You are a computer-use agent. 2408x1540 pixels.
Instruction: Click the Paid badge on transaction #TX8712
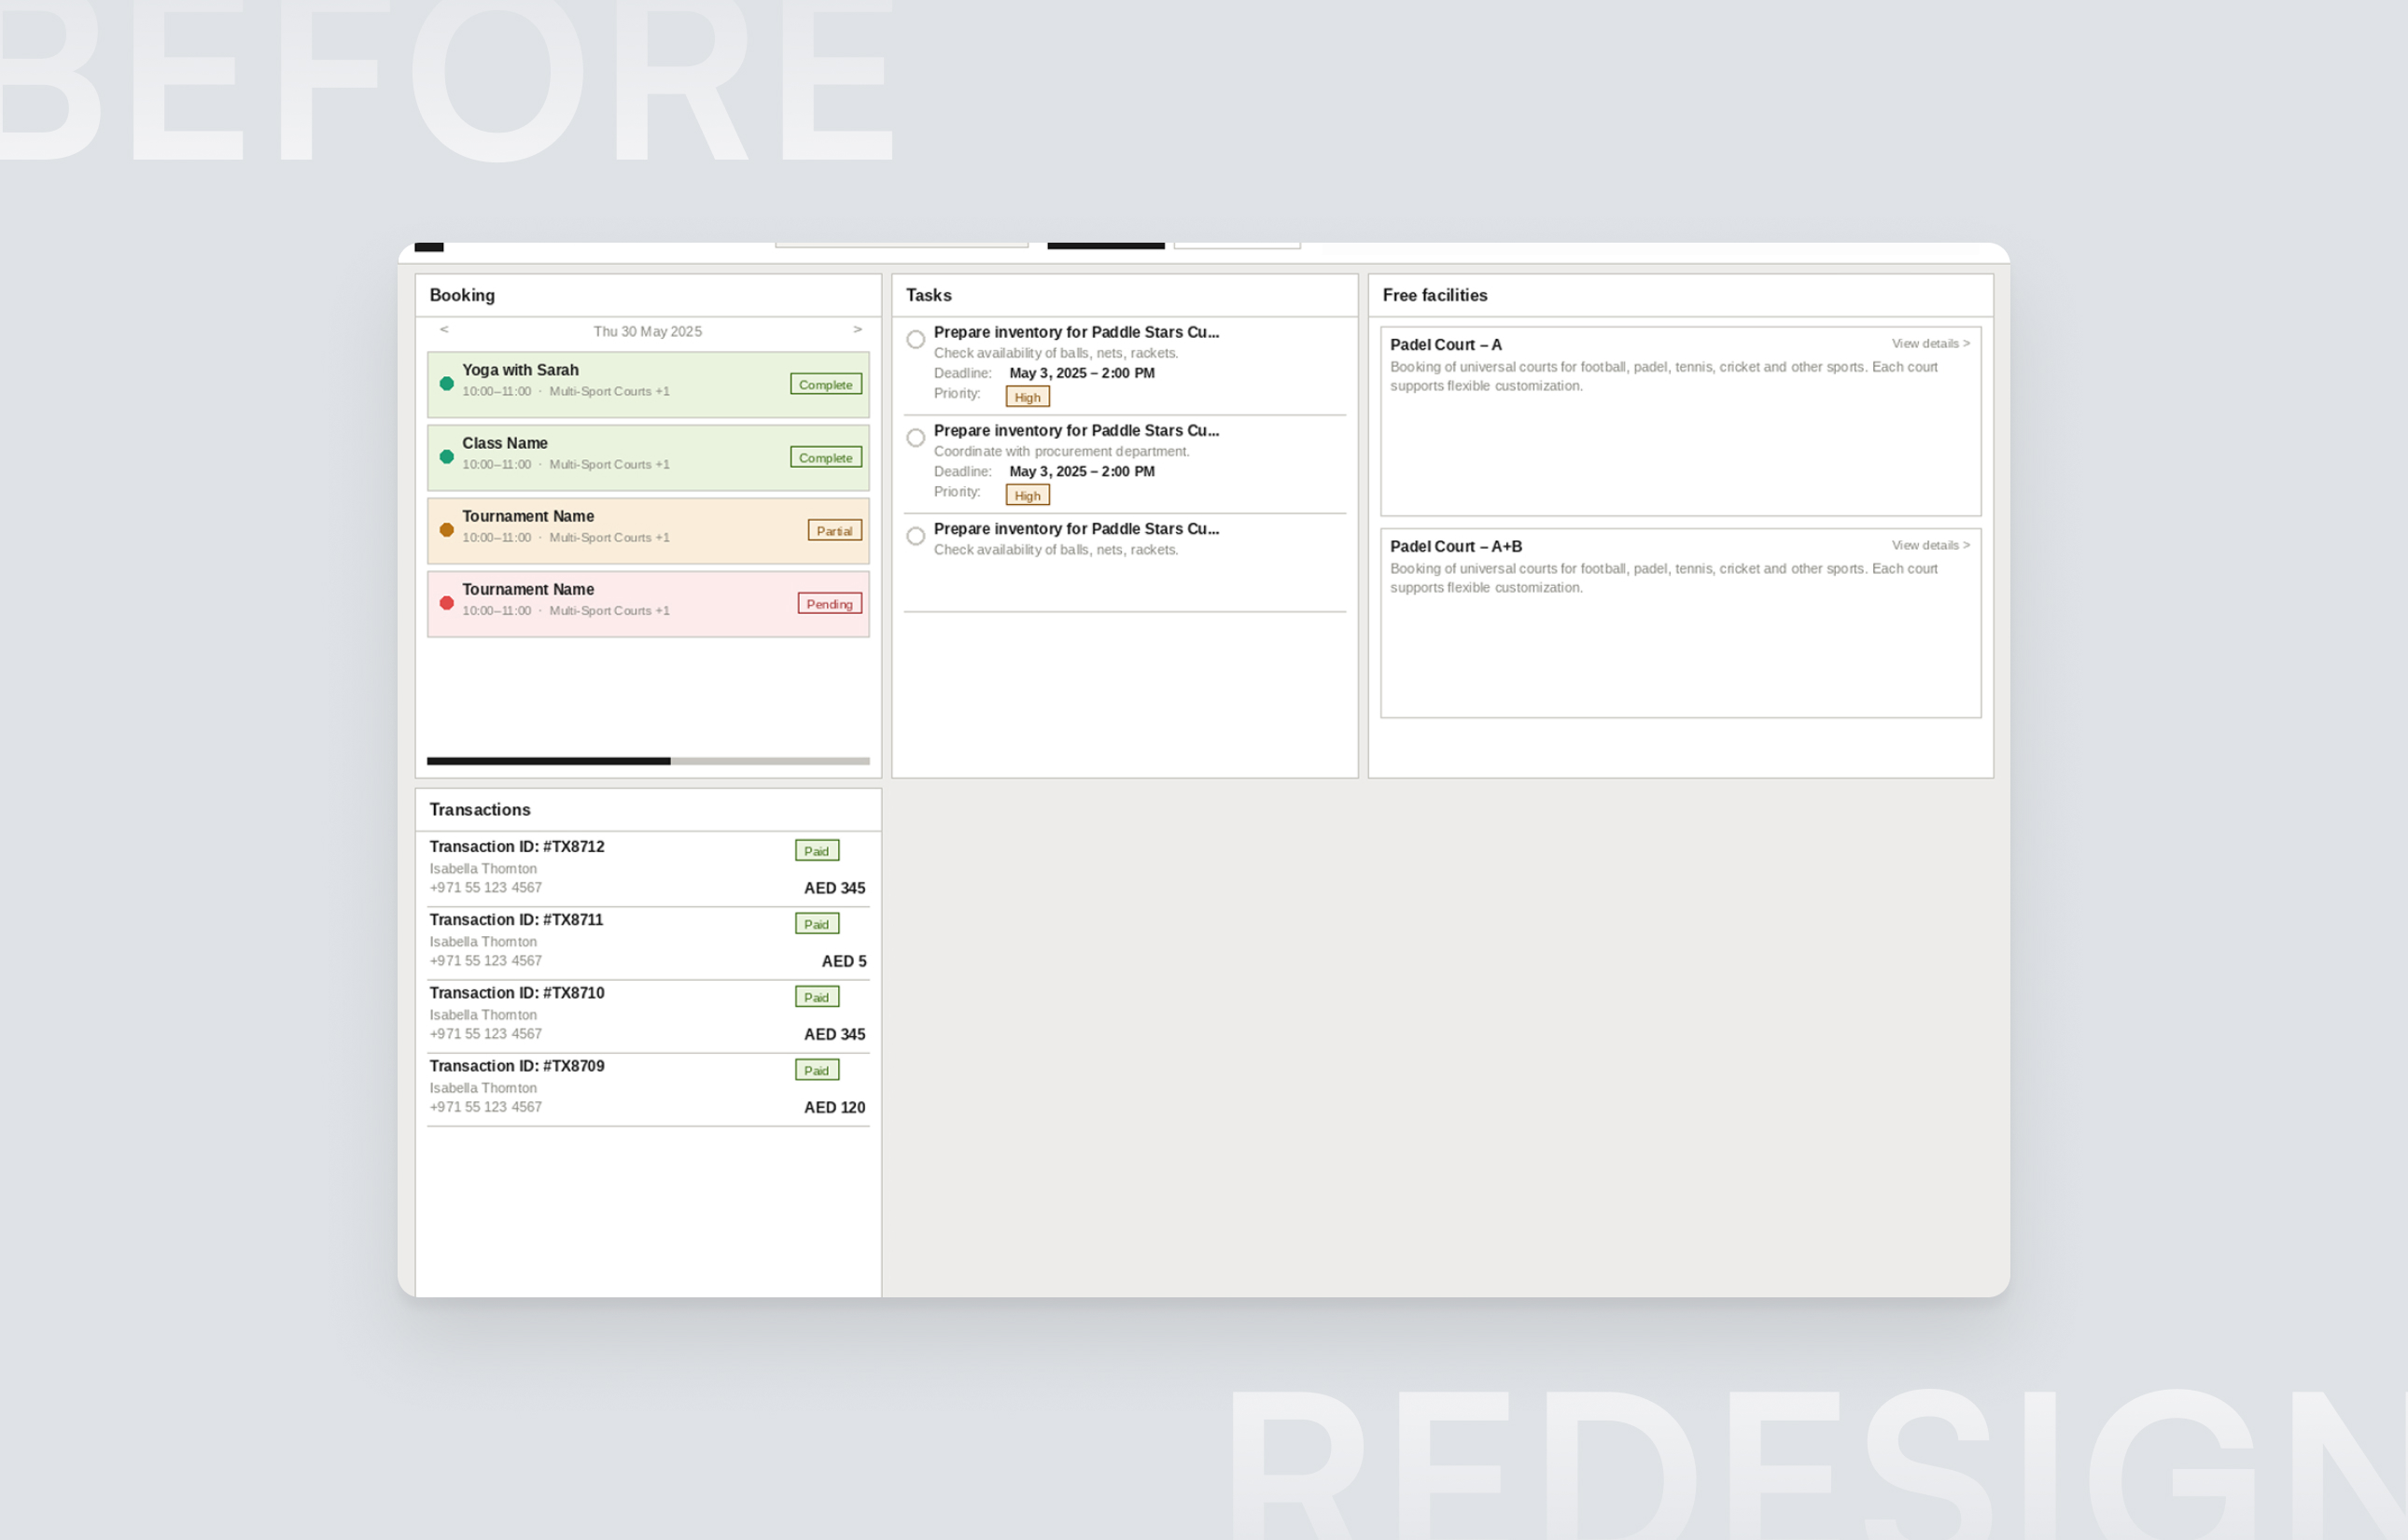tap(817, 851)
